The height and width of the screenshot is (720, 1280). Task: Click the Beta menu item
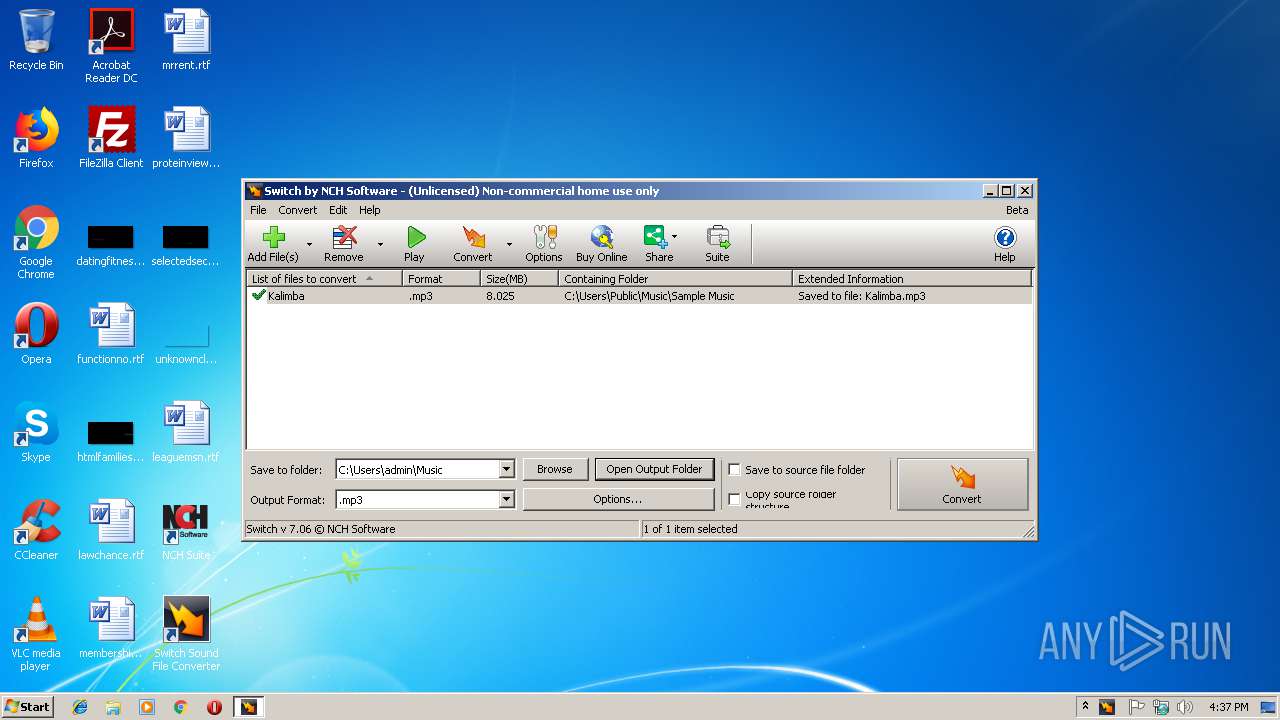coord(1017,210)
